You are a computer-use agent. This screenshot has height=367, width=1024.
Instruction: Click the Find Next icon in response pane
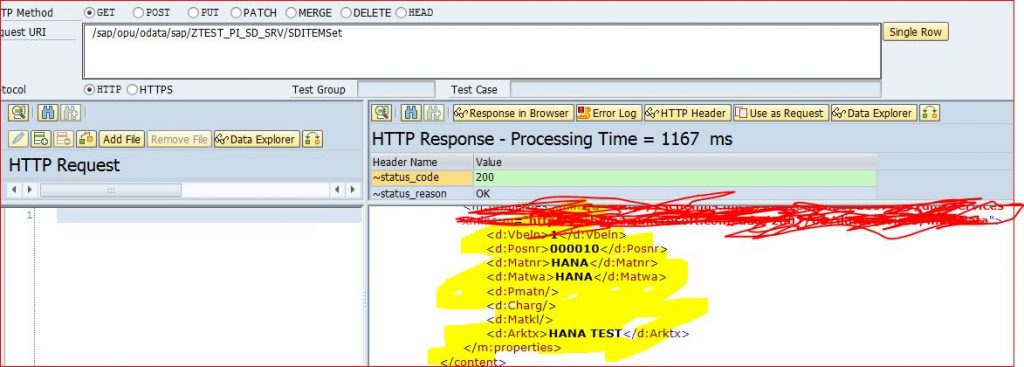click(434, 113)
